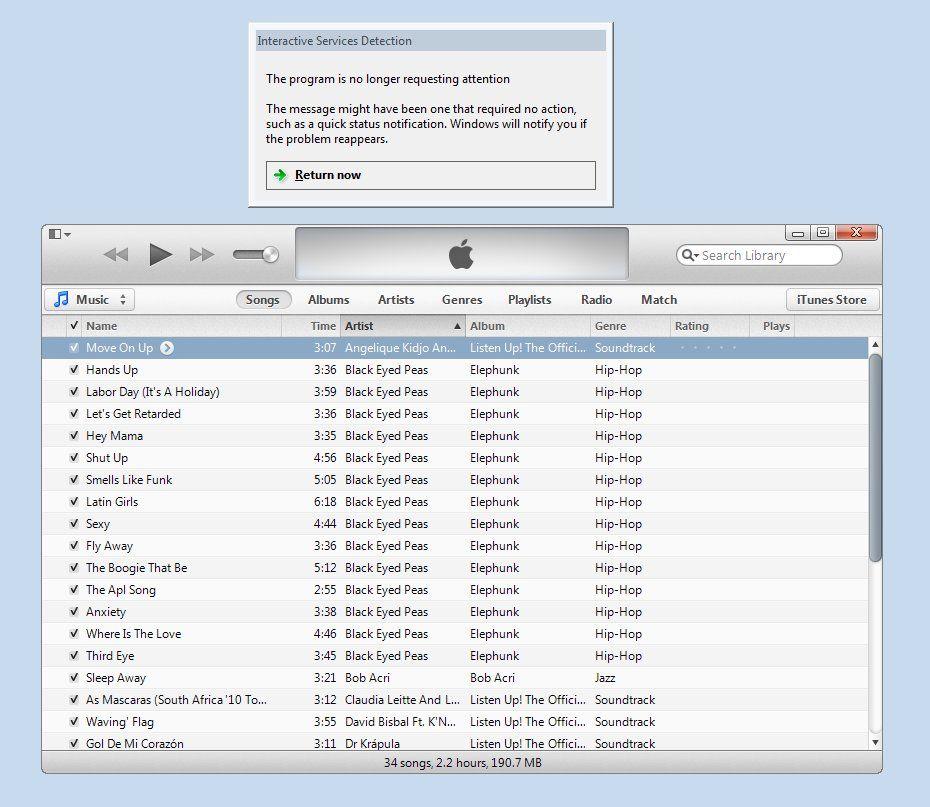Screen dimensions: 930x807
Task: Select As Mascaras (South Africa '10 To...
Action: click(x=455, y=700)
